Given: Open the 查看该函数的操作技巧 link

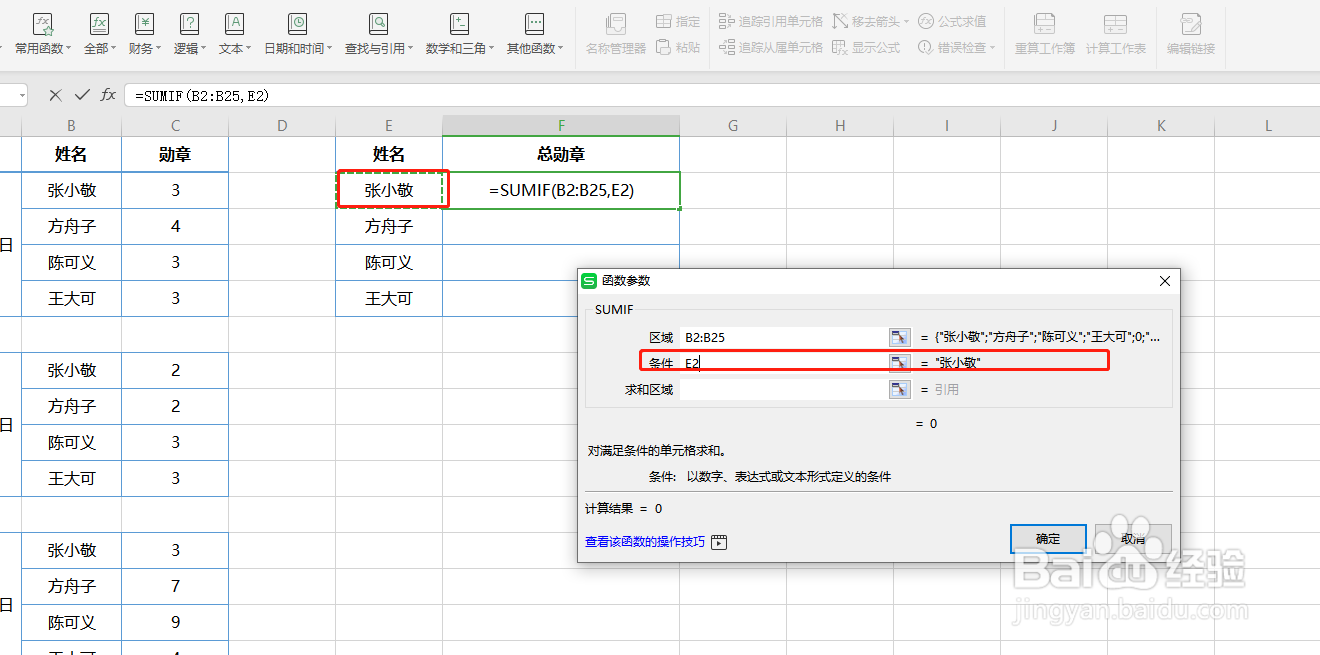Looking at the screenshot, I should [x=644, y=541].
